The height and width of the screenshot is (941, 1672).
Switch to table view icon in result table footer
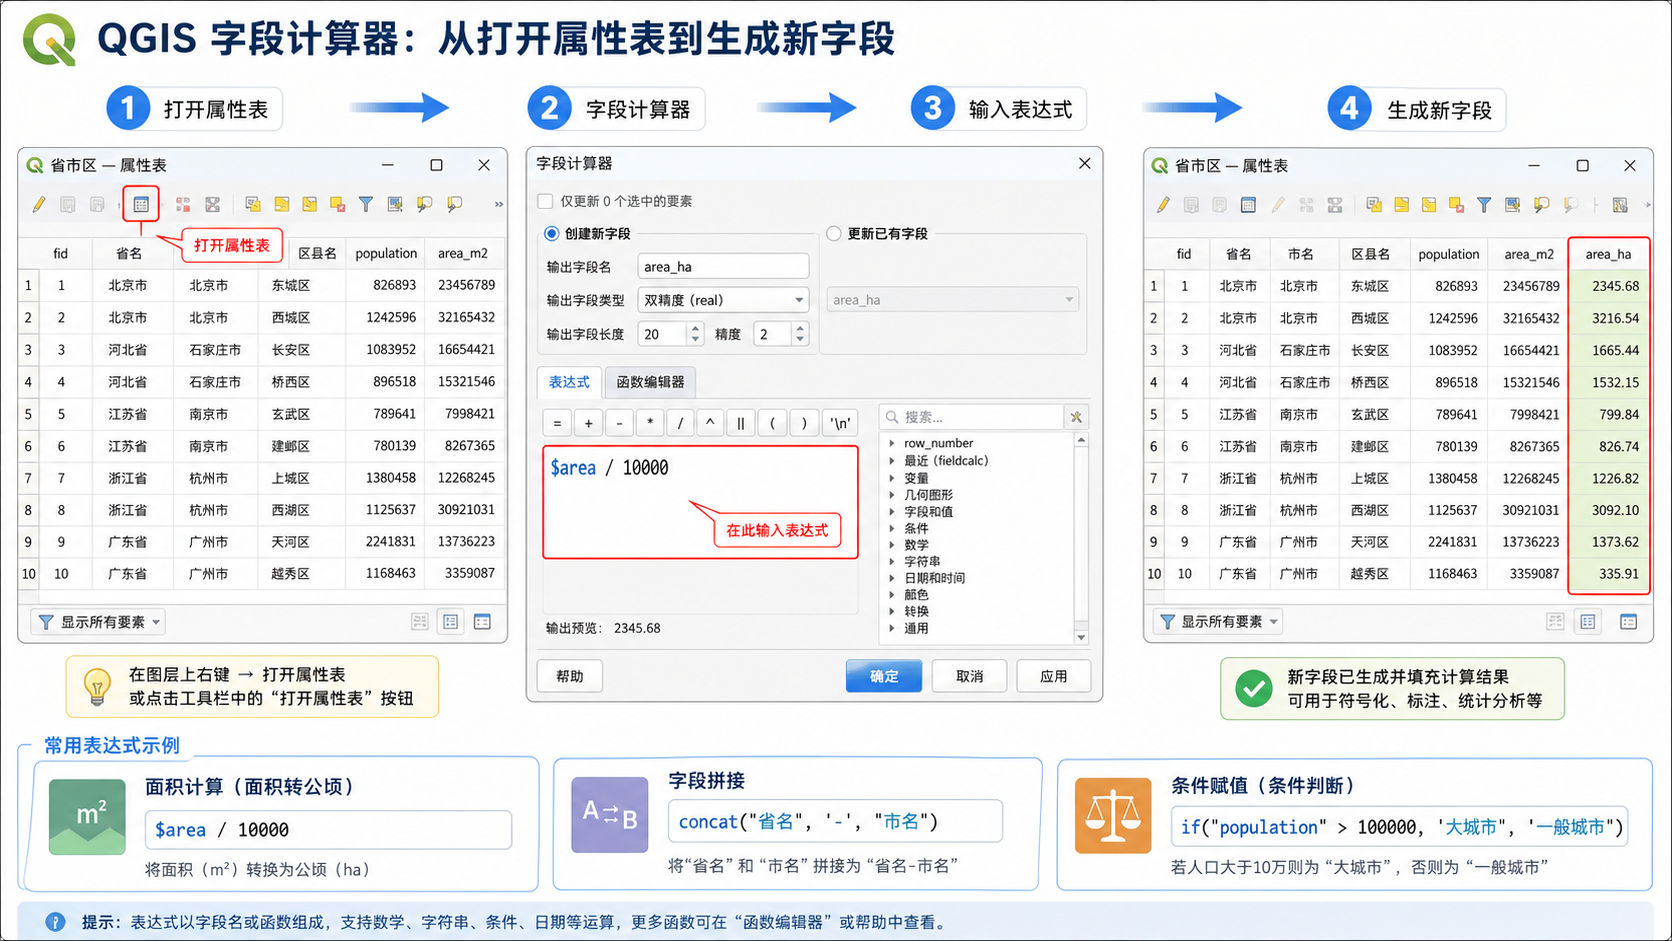point(1628,622)
